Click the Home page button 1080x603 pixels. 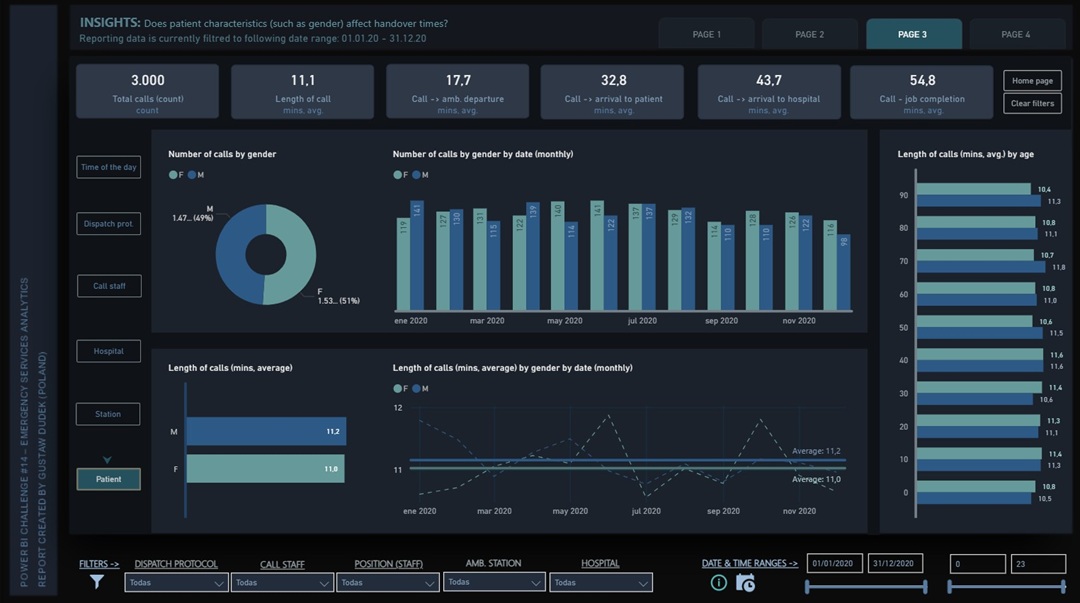(1032, 81)
